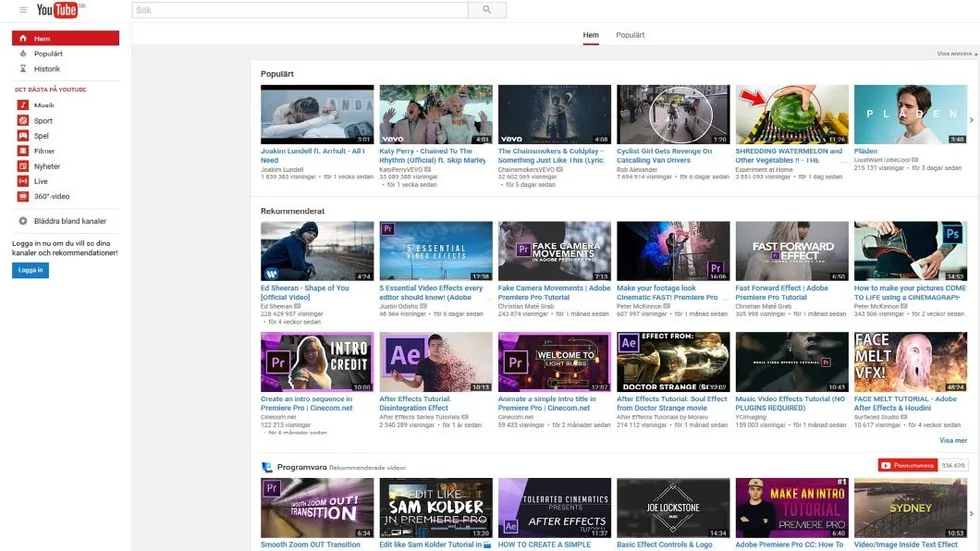Screen dimensions: 980x551
Task: Expand Populärt row with right arrow
Action: 971,120
